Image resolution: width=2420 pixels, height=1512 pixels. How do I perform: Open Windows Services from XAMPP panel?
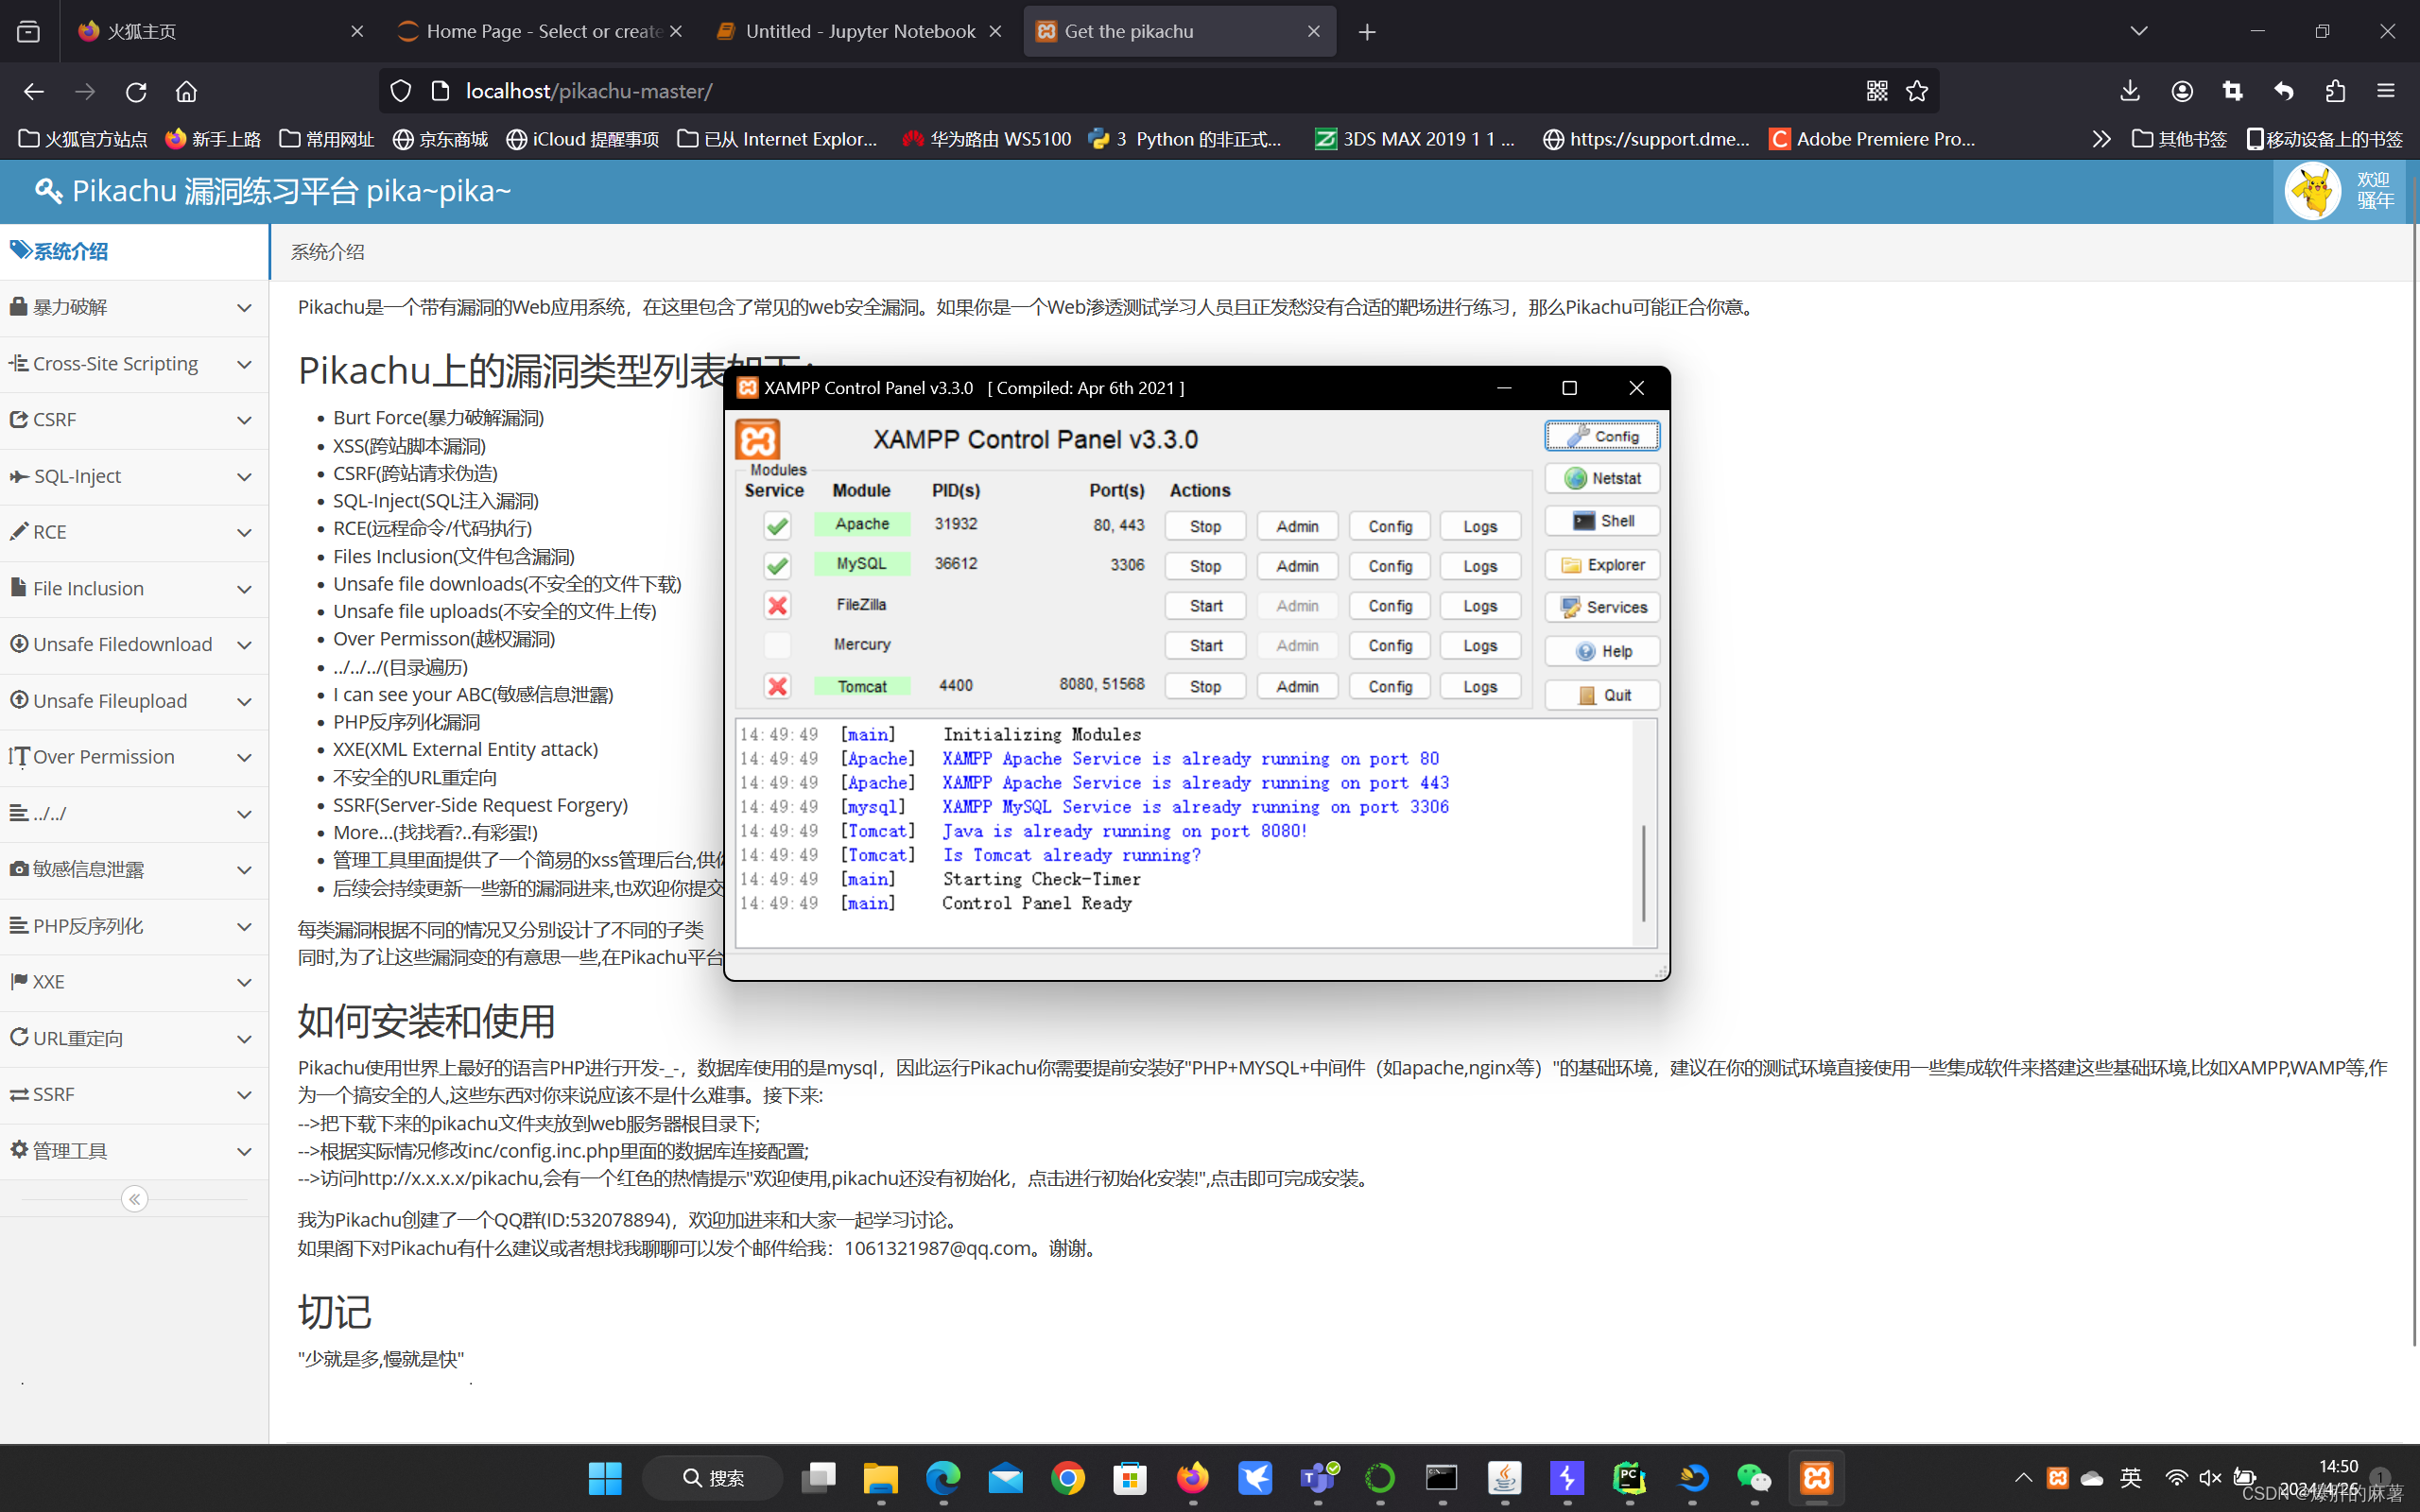click(x=1602, y=607)
